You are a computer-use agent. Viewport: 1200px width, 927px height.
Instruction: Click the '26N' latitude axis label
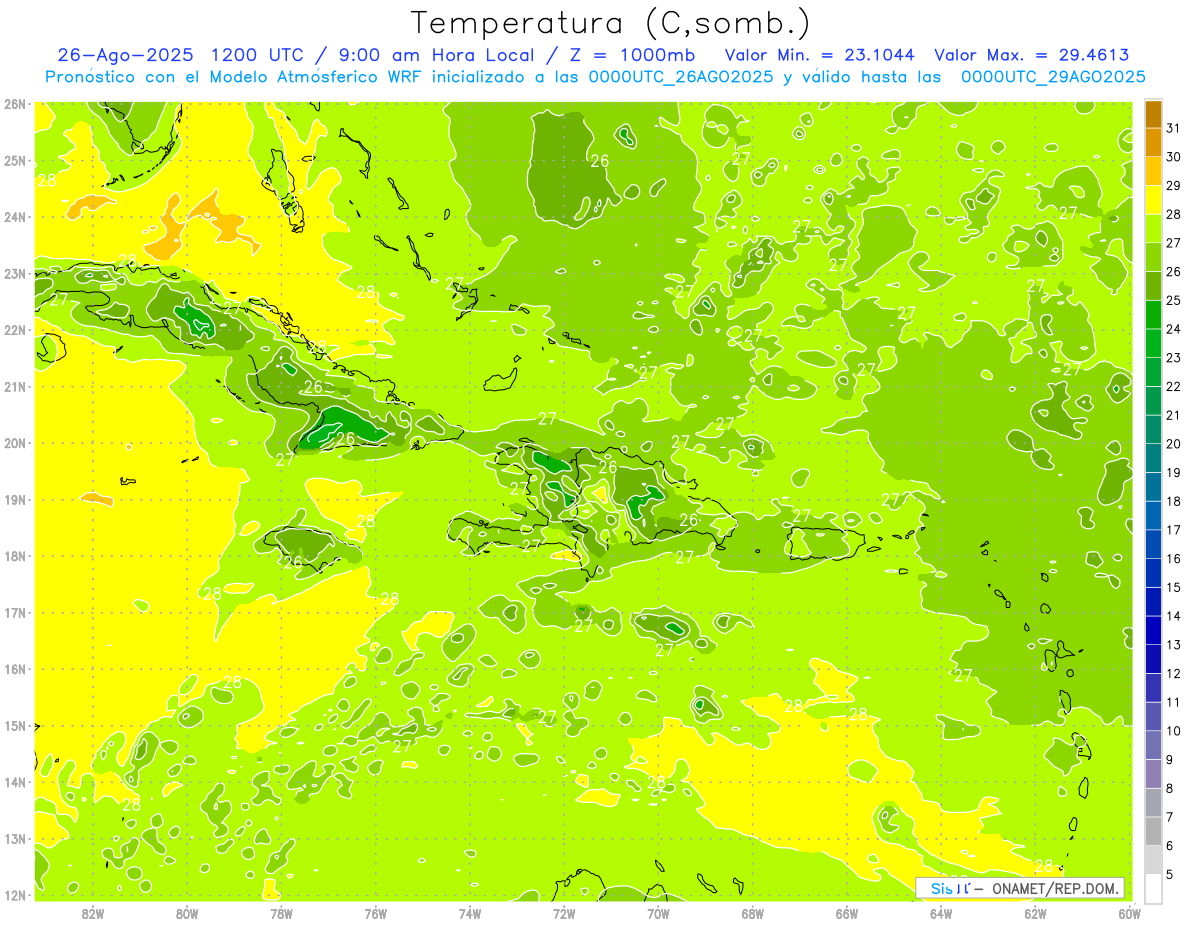point(16,104)
